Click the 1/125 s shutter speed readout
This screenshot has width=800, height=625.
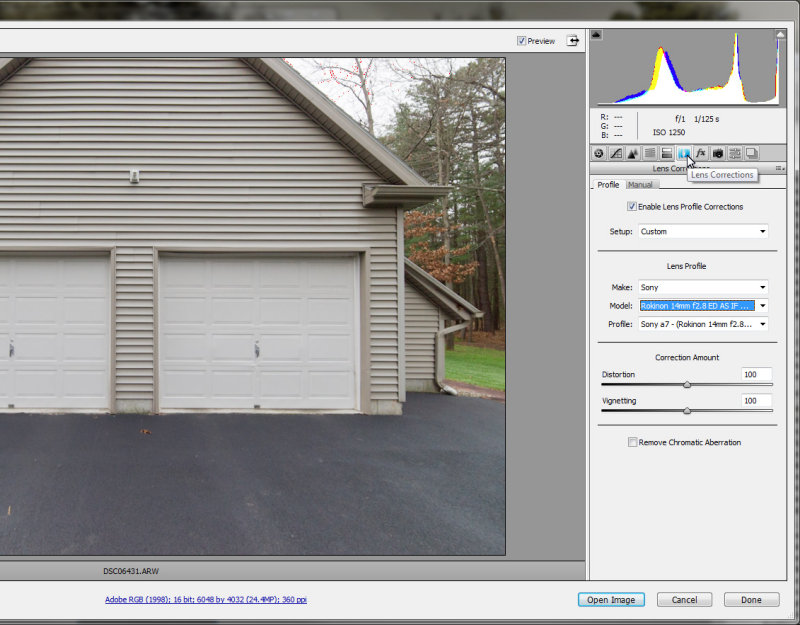[706, 119]
